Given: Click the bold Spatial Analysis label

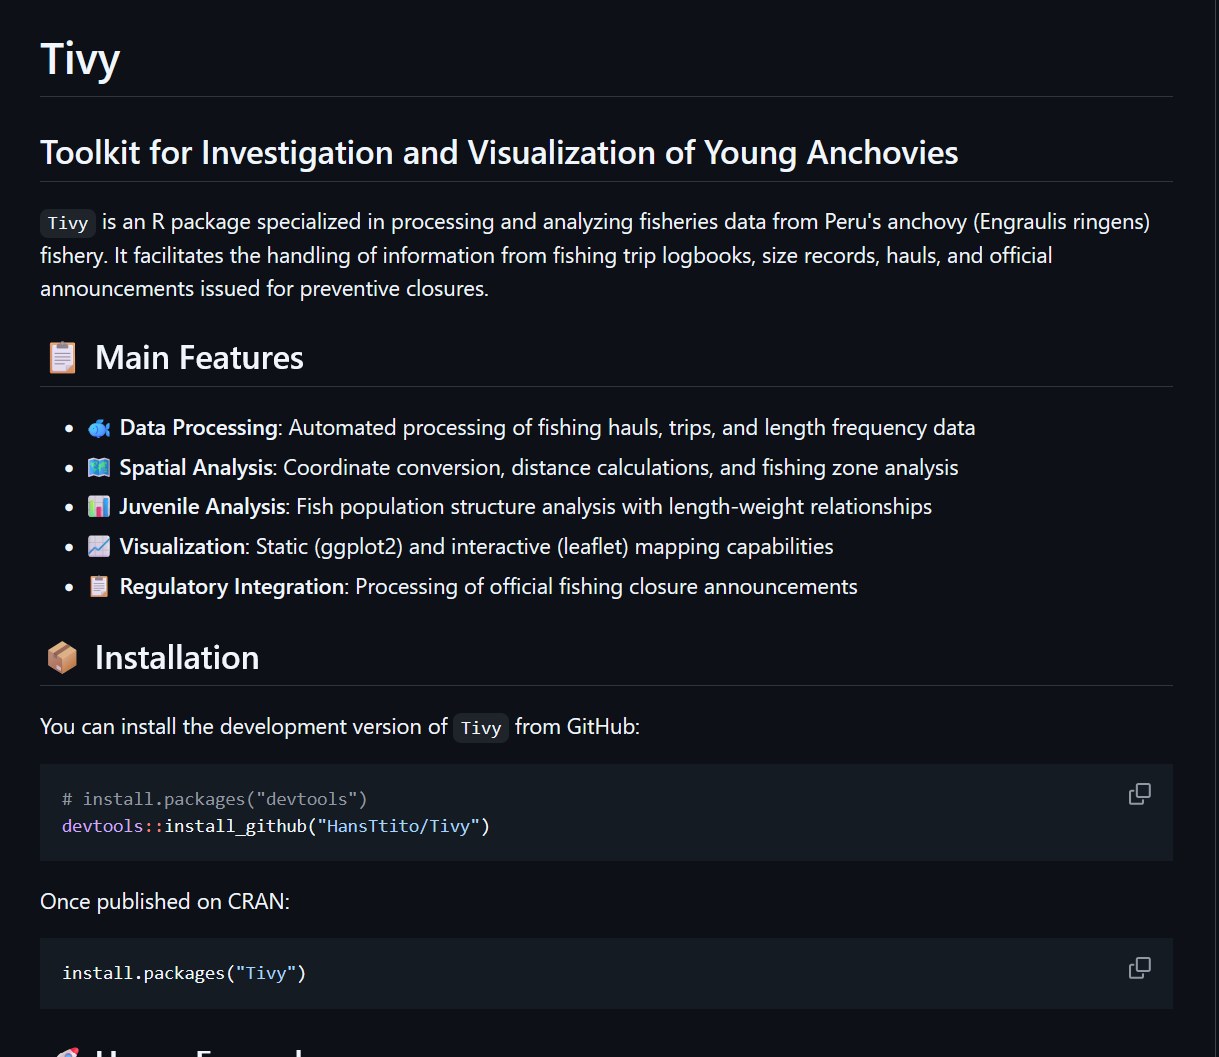Looking at the screenshot, I should (x=196, y=468).
